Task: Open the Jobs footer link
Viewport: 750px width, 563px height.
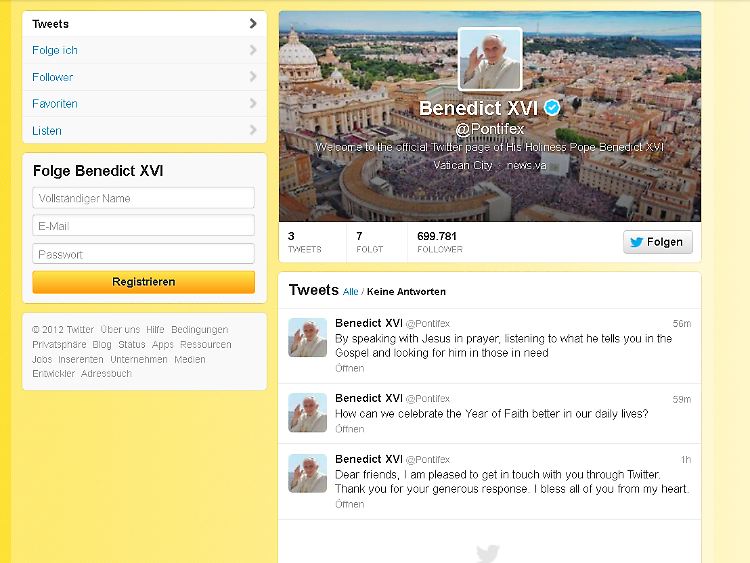Action: point(42,359)
